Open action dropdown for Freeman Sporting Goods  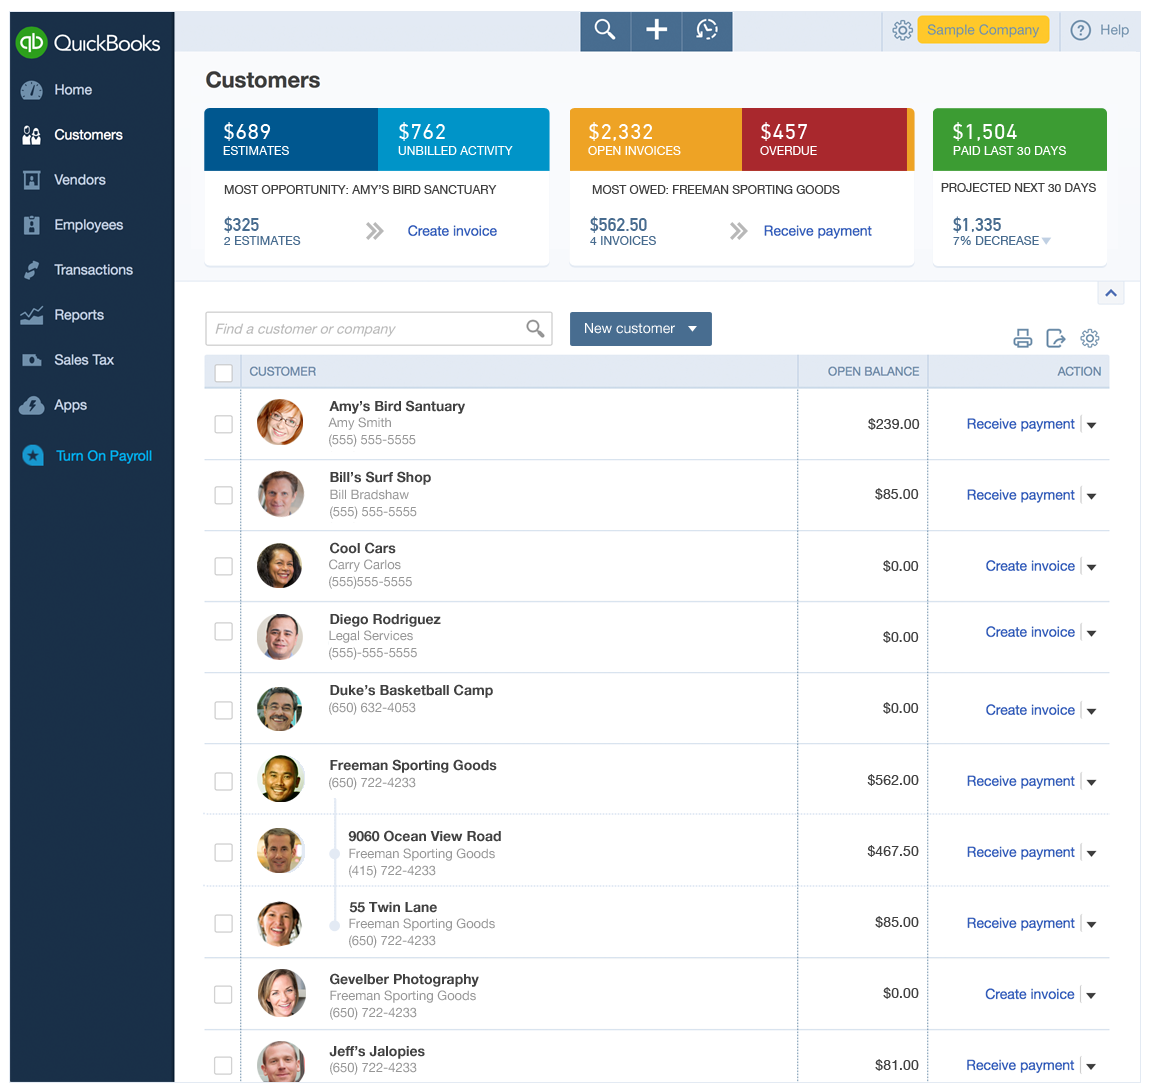[1091, 783]
